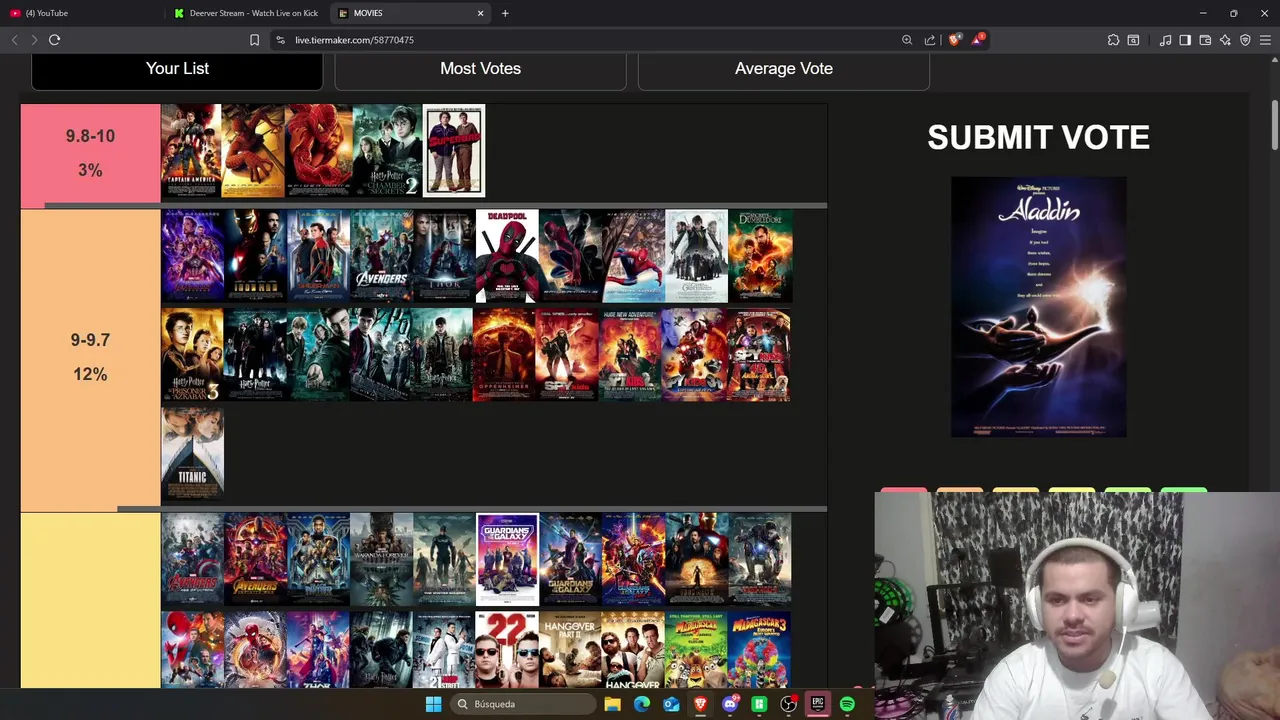
Task: Select the MOVIES browser tab
Action: (x=410, y=13)
